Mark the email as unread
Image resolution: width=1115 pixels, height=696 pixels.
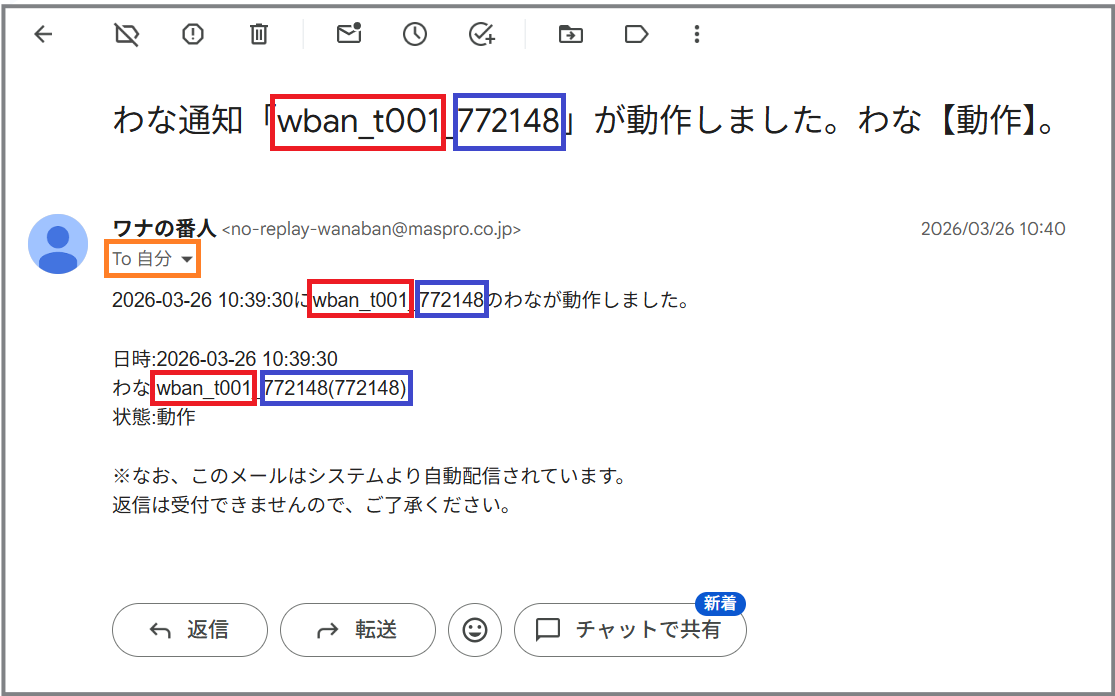click(348, 34)
